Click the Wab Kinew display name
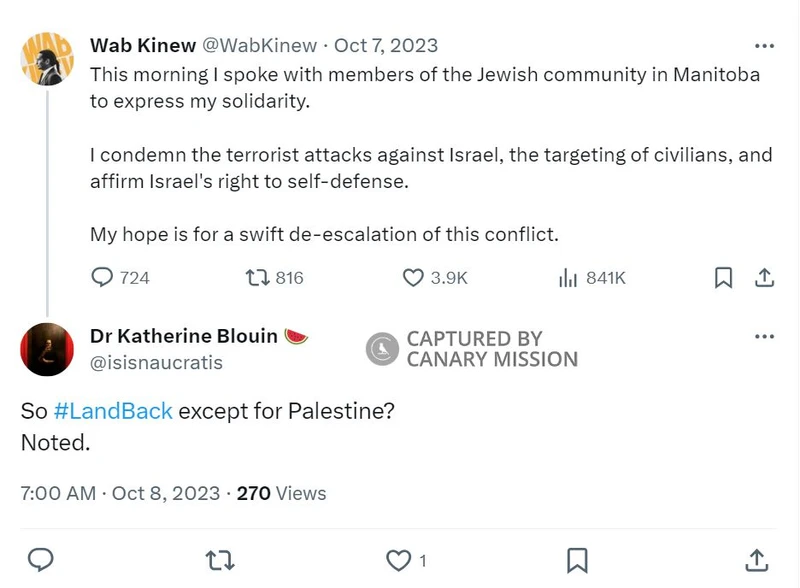800x588 pixels. [x=142, y=46]
